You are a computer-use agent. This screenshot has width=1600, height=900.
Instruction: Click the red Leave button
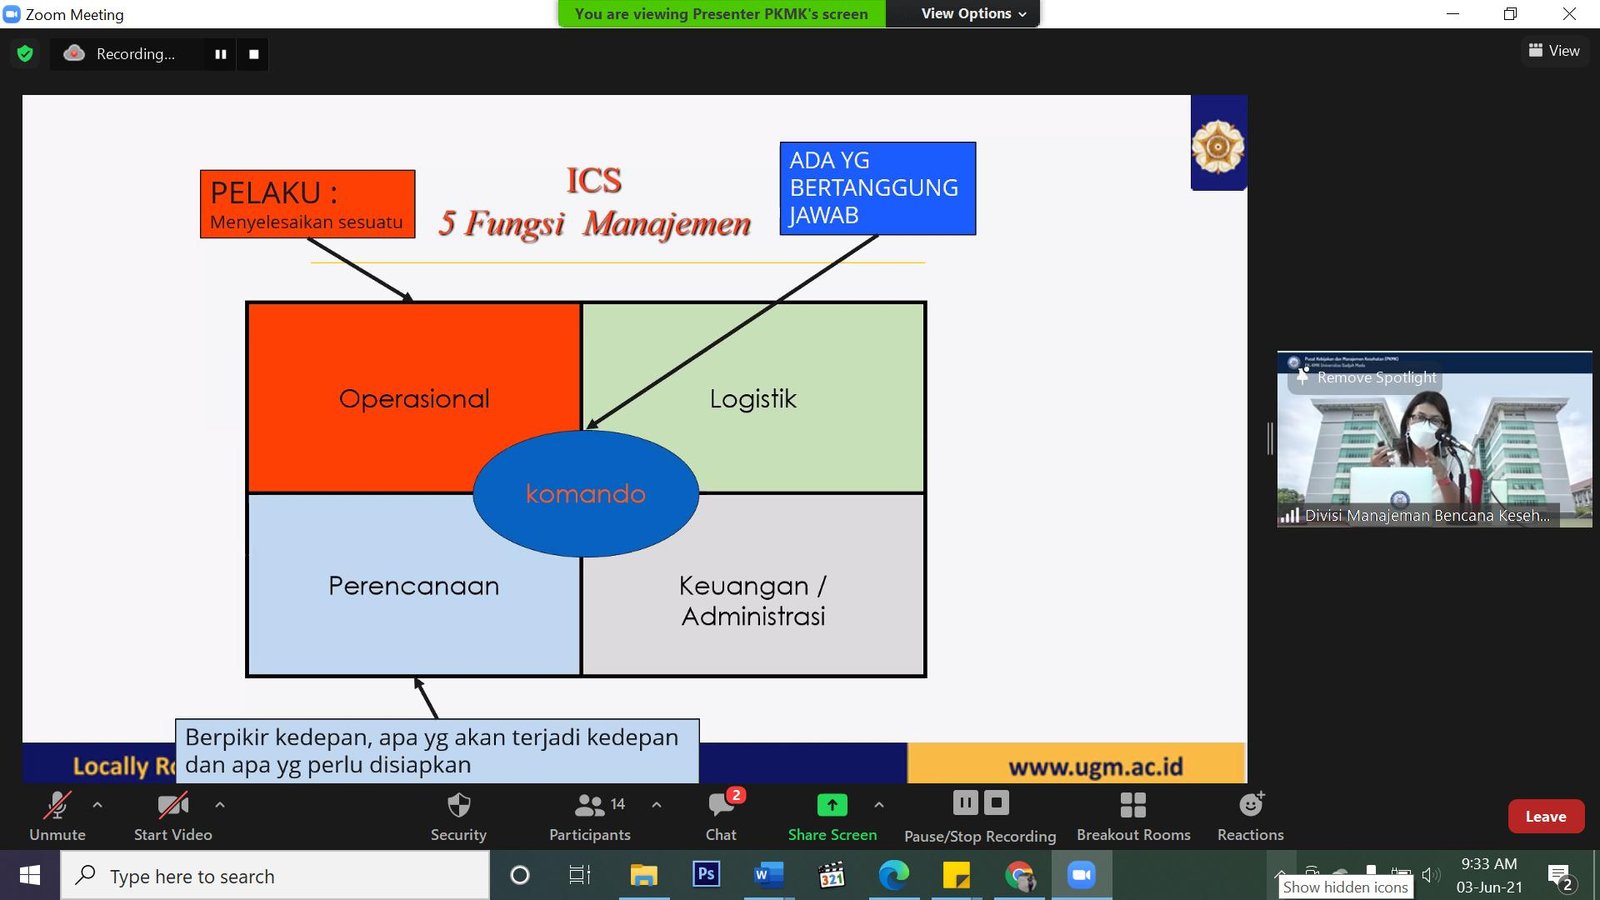(x=1545, y=816)
